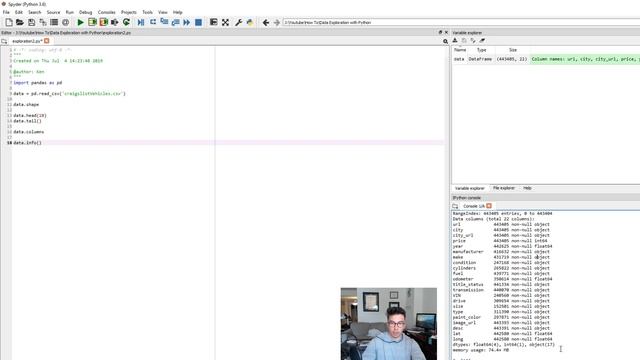Re-run last script icon

click(127, 22)
